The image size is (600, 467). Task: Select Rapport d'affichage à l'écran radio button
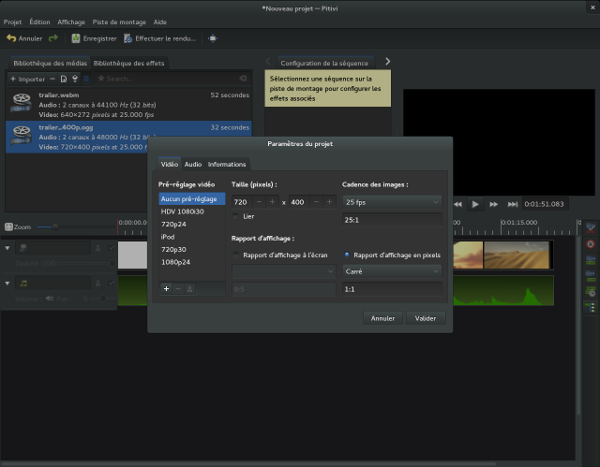(x=236, y=255)
